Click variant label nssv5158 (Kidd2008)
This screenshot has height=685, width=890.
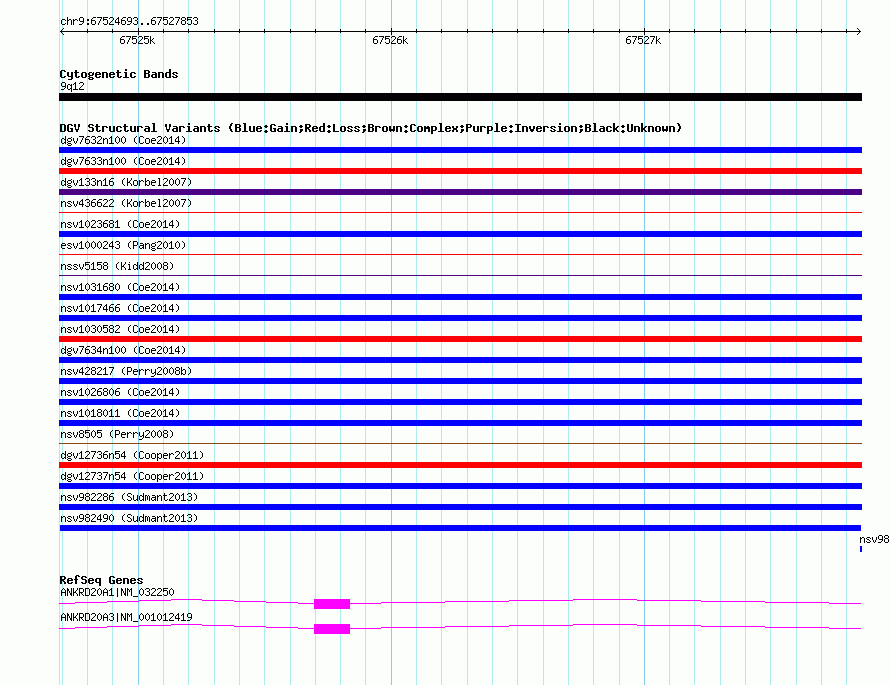(x=117, y=266)
